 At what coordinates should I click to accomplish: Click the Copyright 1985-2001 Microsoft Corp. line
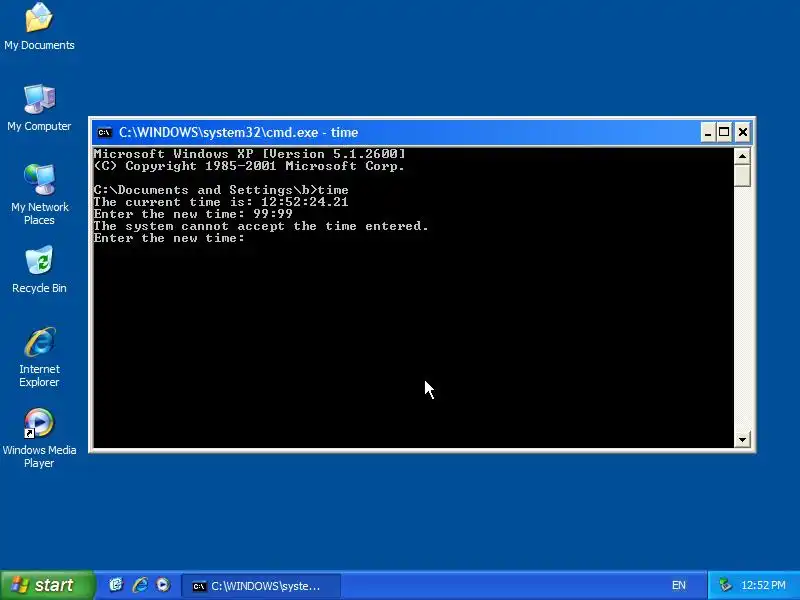point(249,166)
